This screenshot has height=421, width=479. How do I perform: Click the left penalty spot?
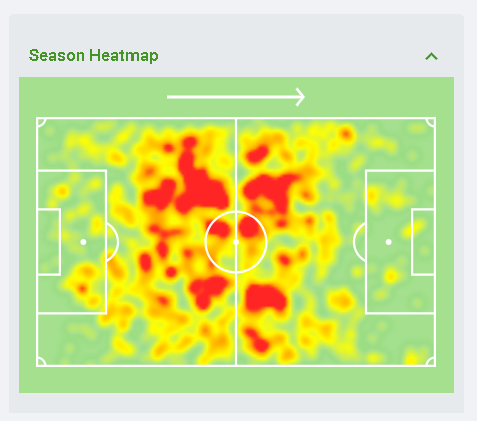point(83,242)
